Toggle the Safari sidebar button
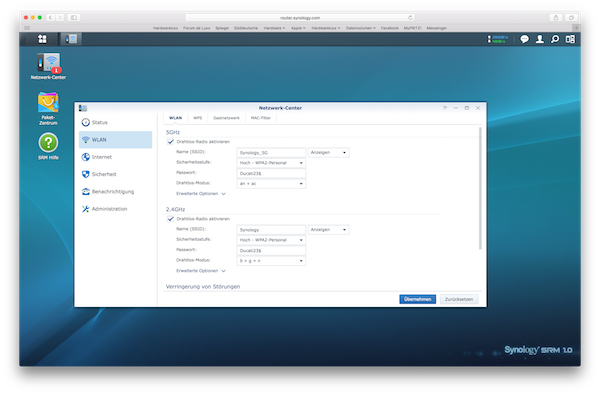 tap(74, 18)
